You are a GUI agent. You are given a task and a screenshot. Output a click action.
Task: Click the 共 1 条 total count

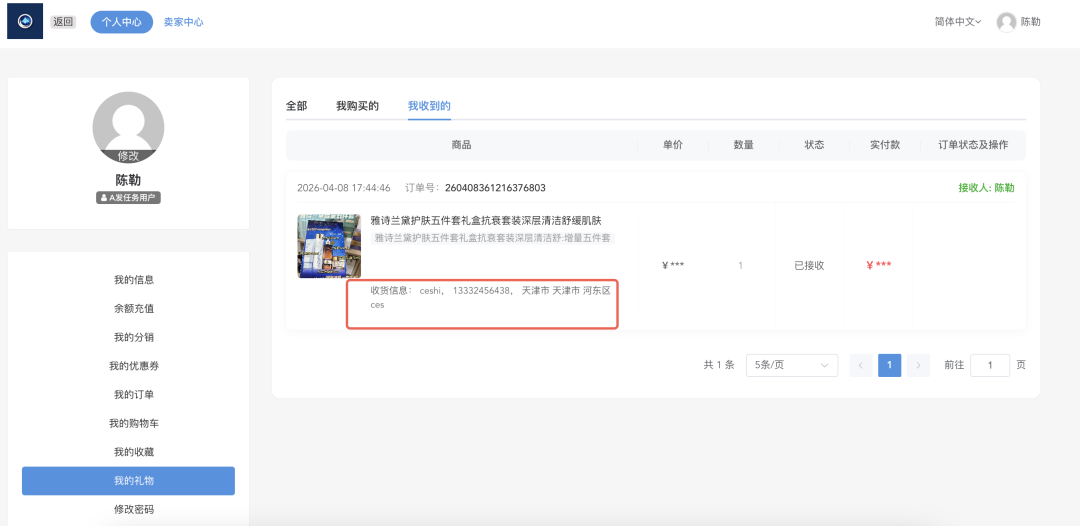(x=719, y=366)
